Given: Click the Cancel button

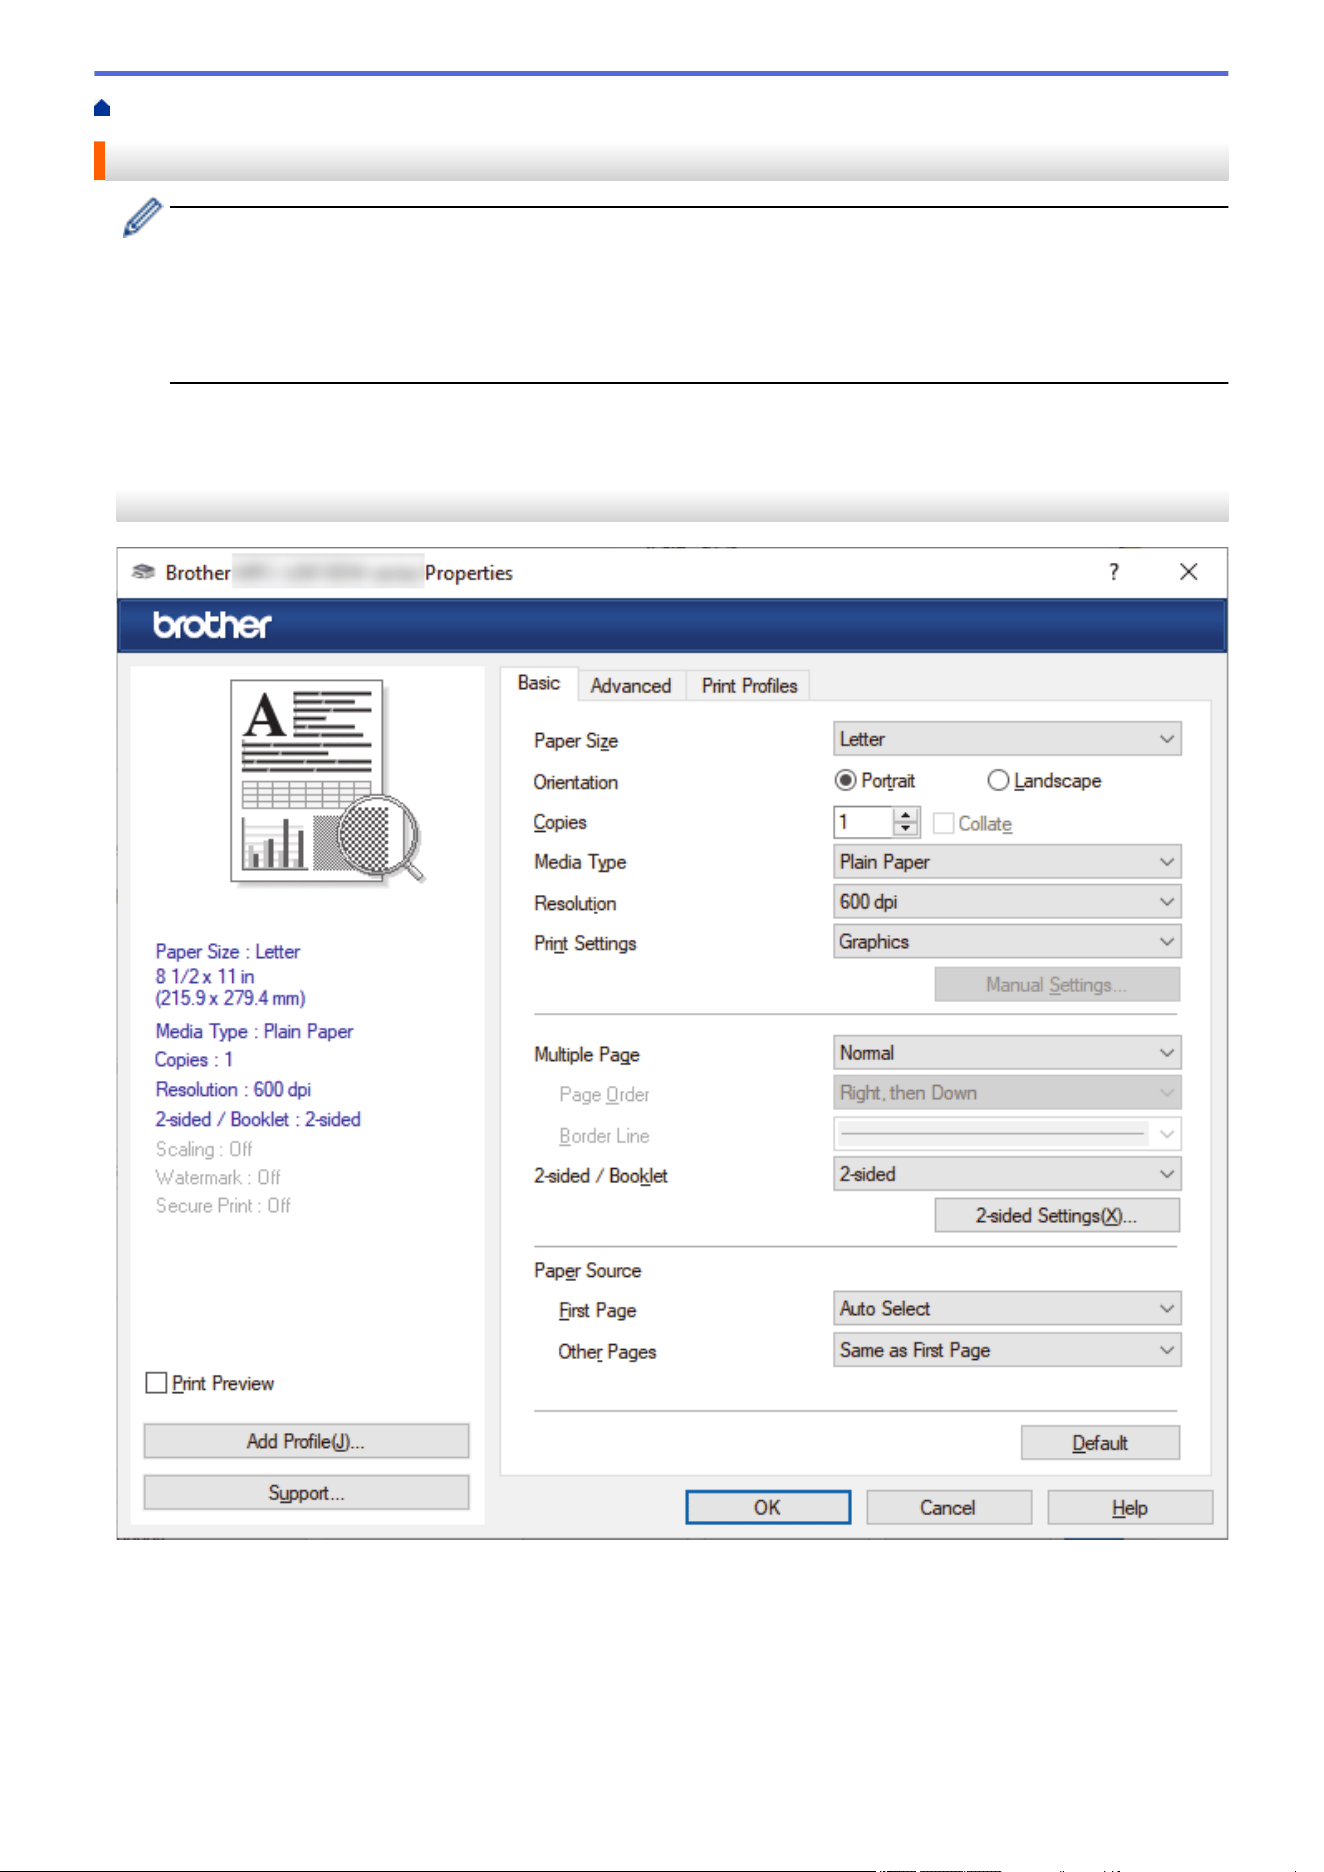Looking at the screenshot, I should pos(948,1507).
